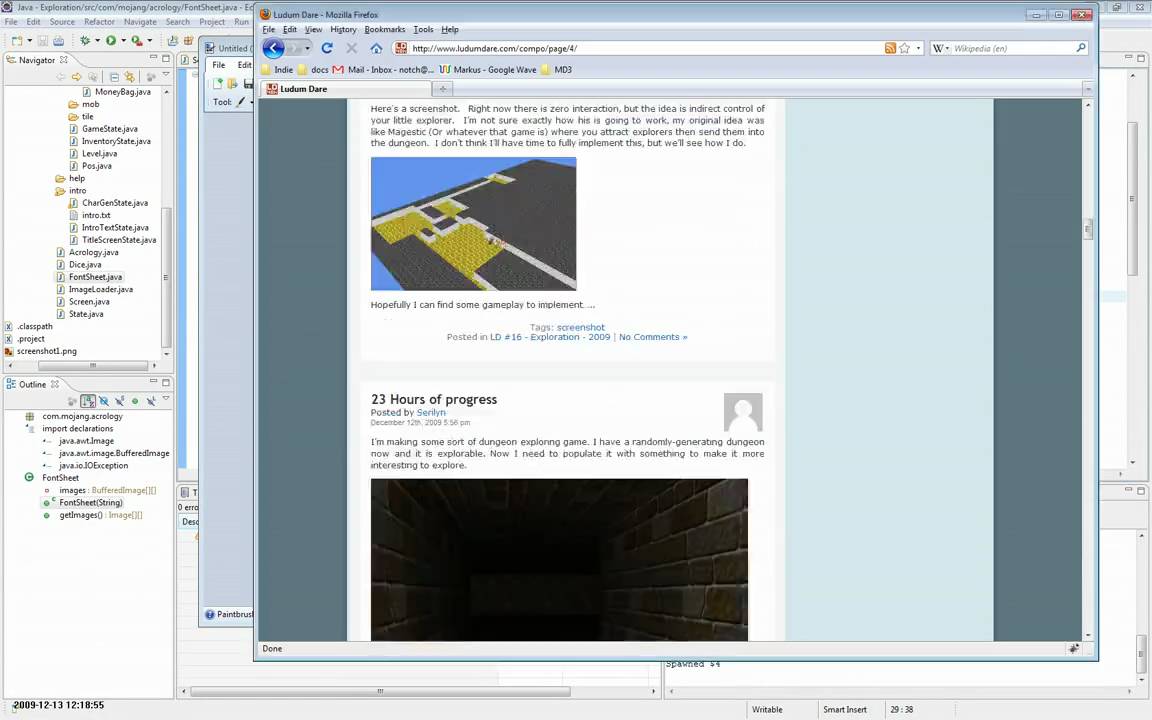Click the Navigator horizontal scrollbar
1152x720 pixels.
93,365
